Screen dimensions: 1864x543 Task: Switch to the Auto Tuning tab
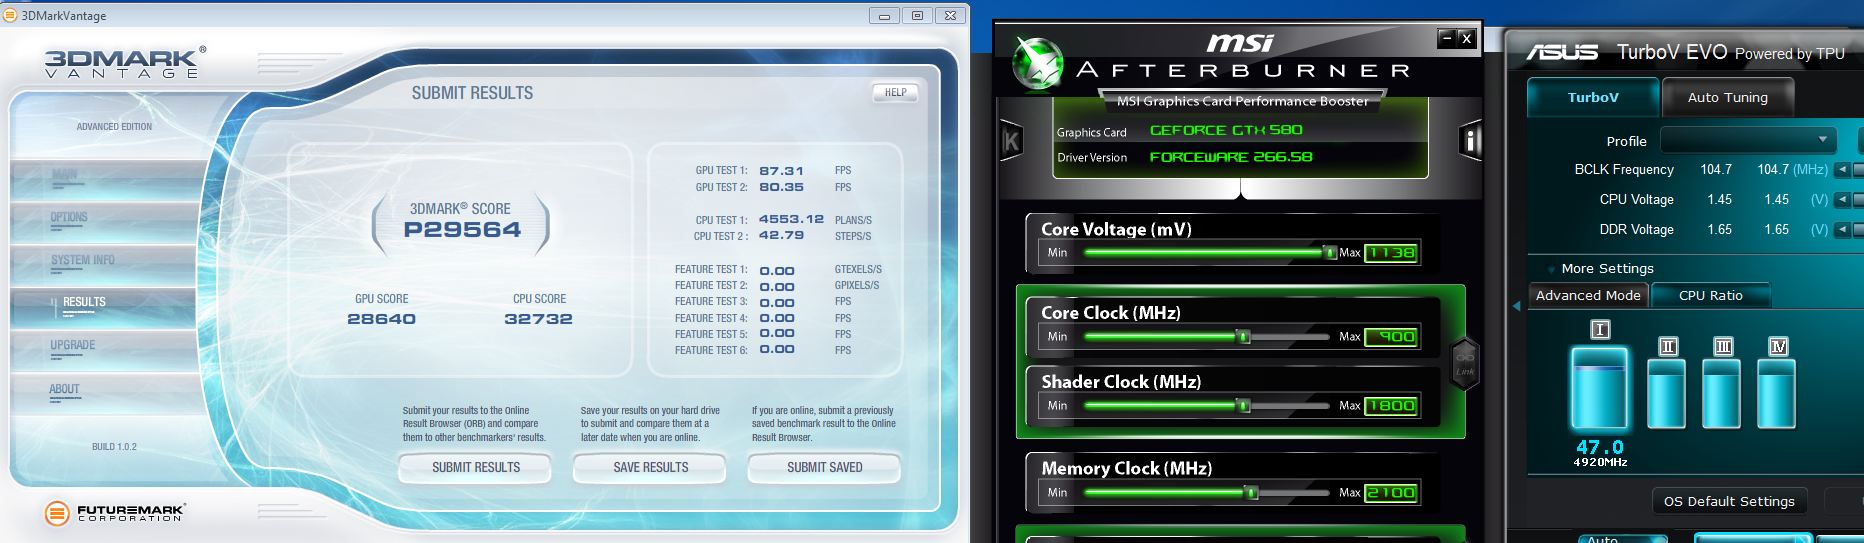(x=1727, y=97)
